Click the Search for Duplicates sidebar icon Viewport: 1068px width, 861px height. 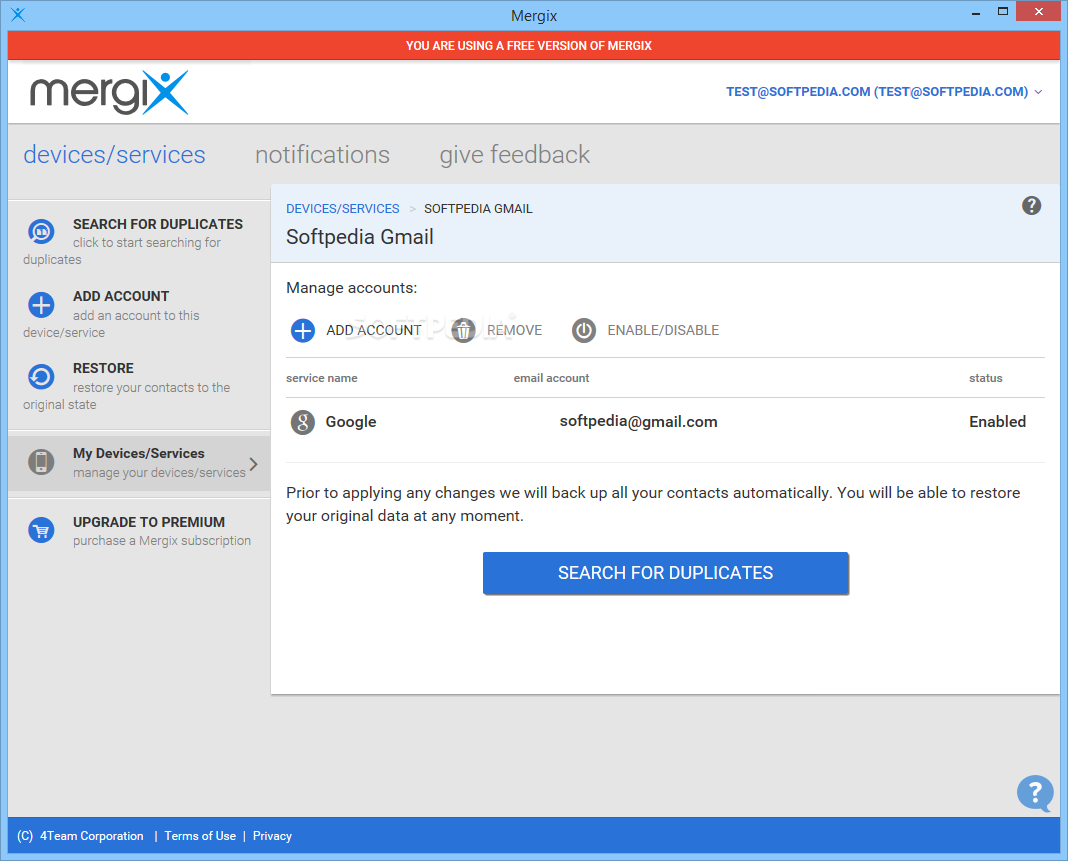(41, 232)
